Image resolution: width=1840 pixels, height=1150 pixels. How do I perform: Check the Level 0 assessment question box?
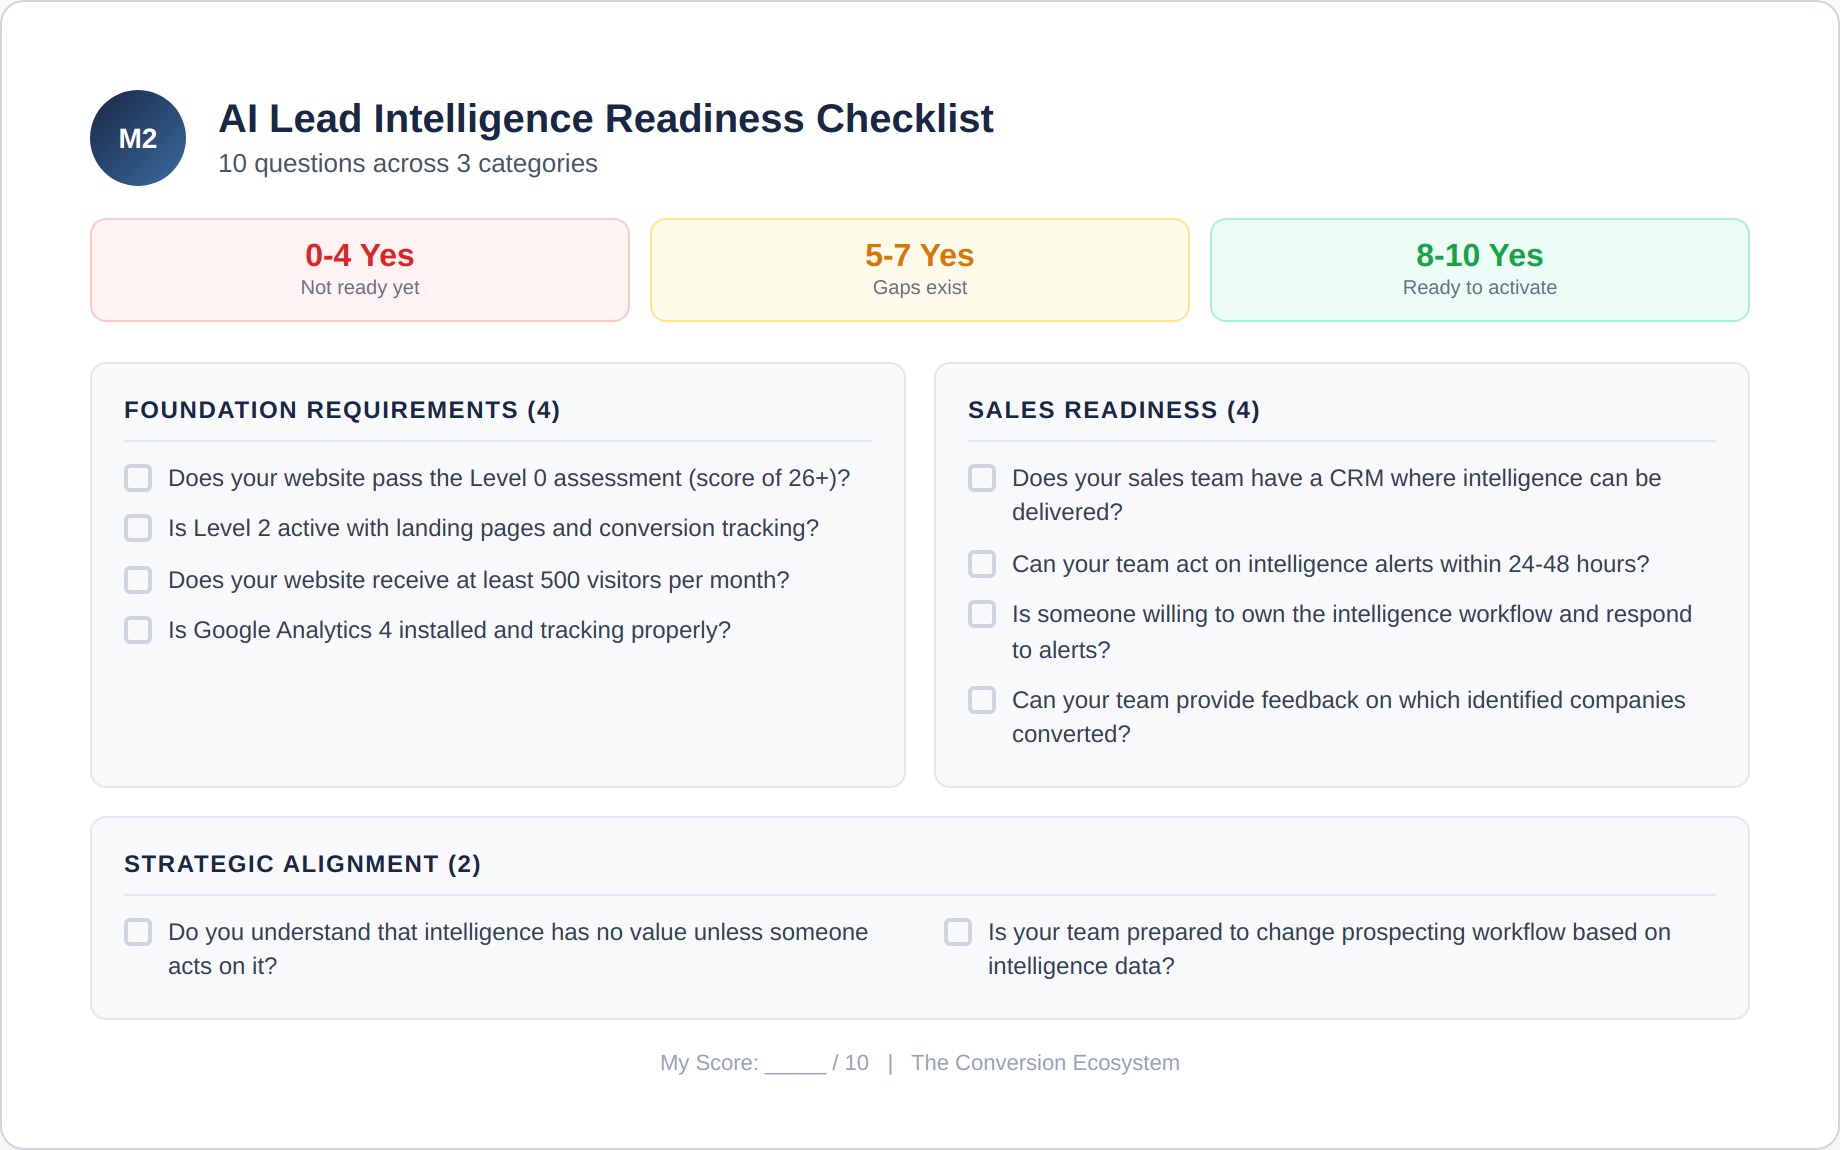click(x=138, y=478)
